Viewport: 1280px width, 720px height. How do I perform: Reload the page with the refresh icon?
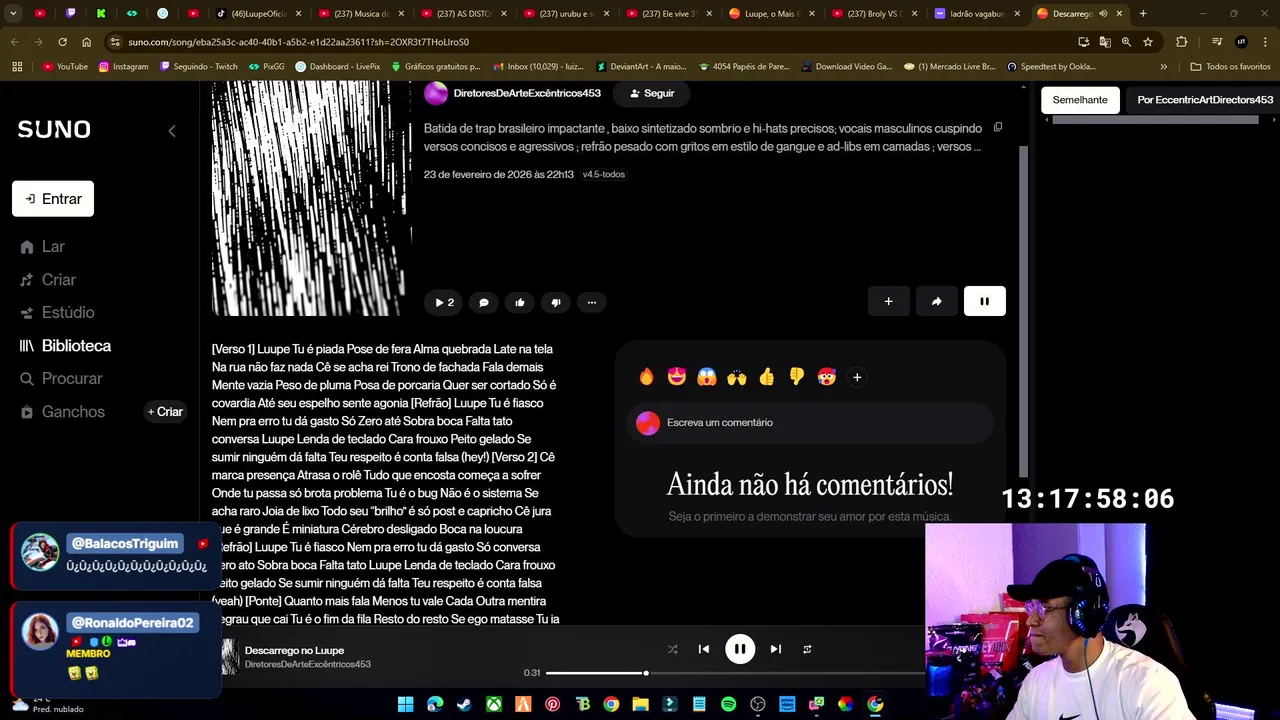pyautogui.click(x=62, y=42)
